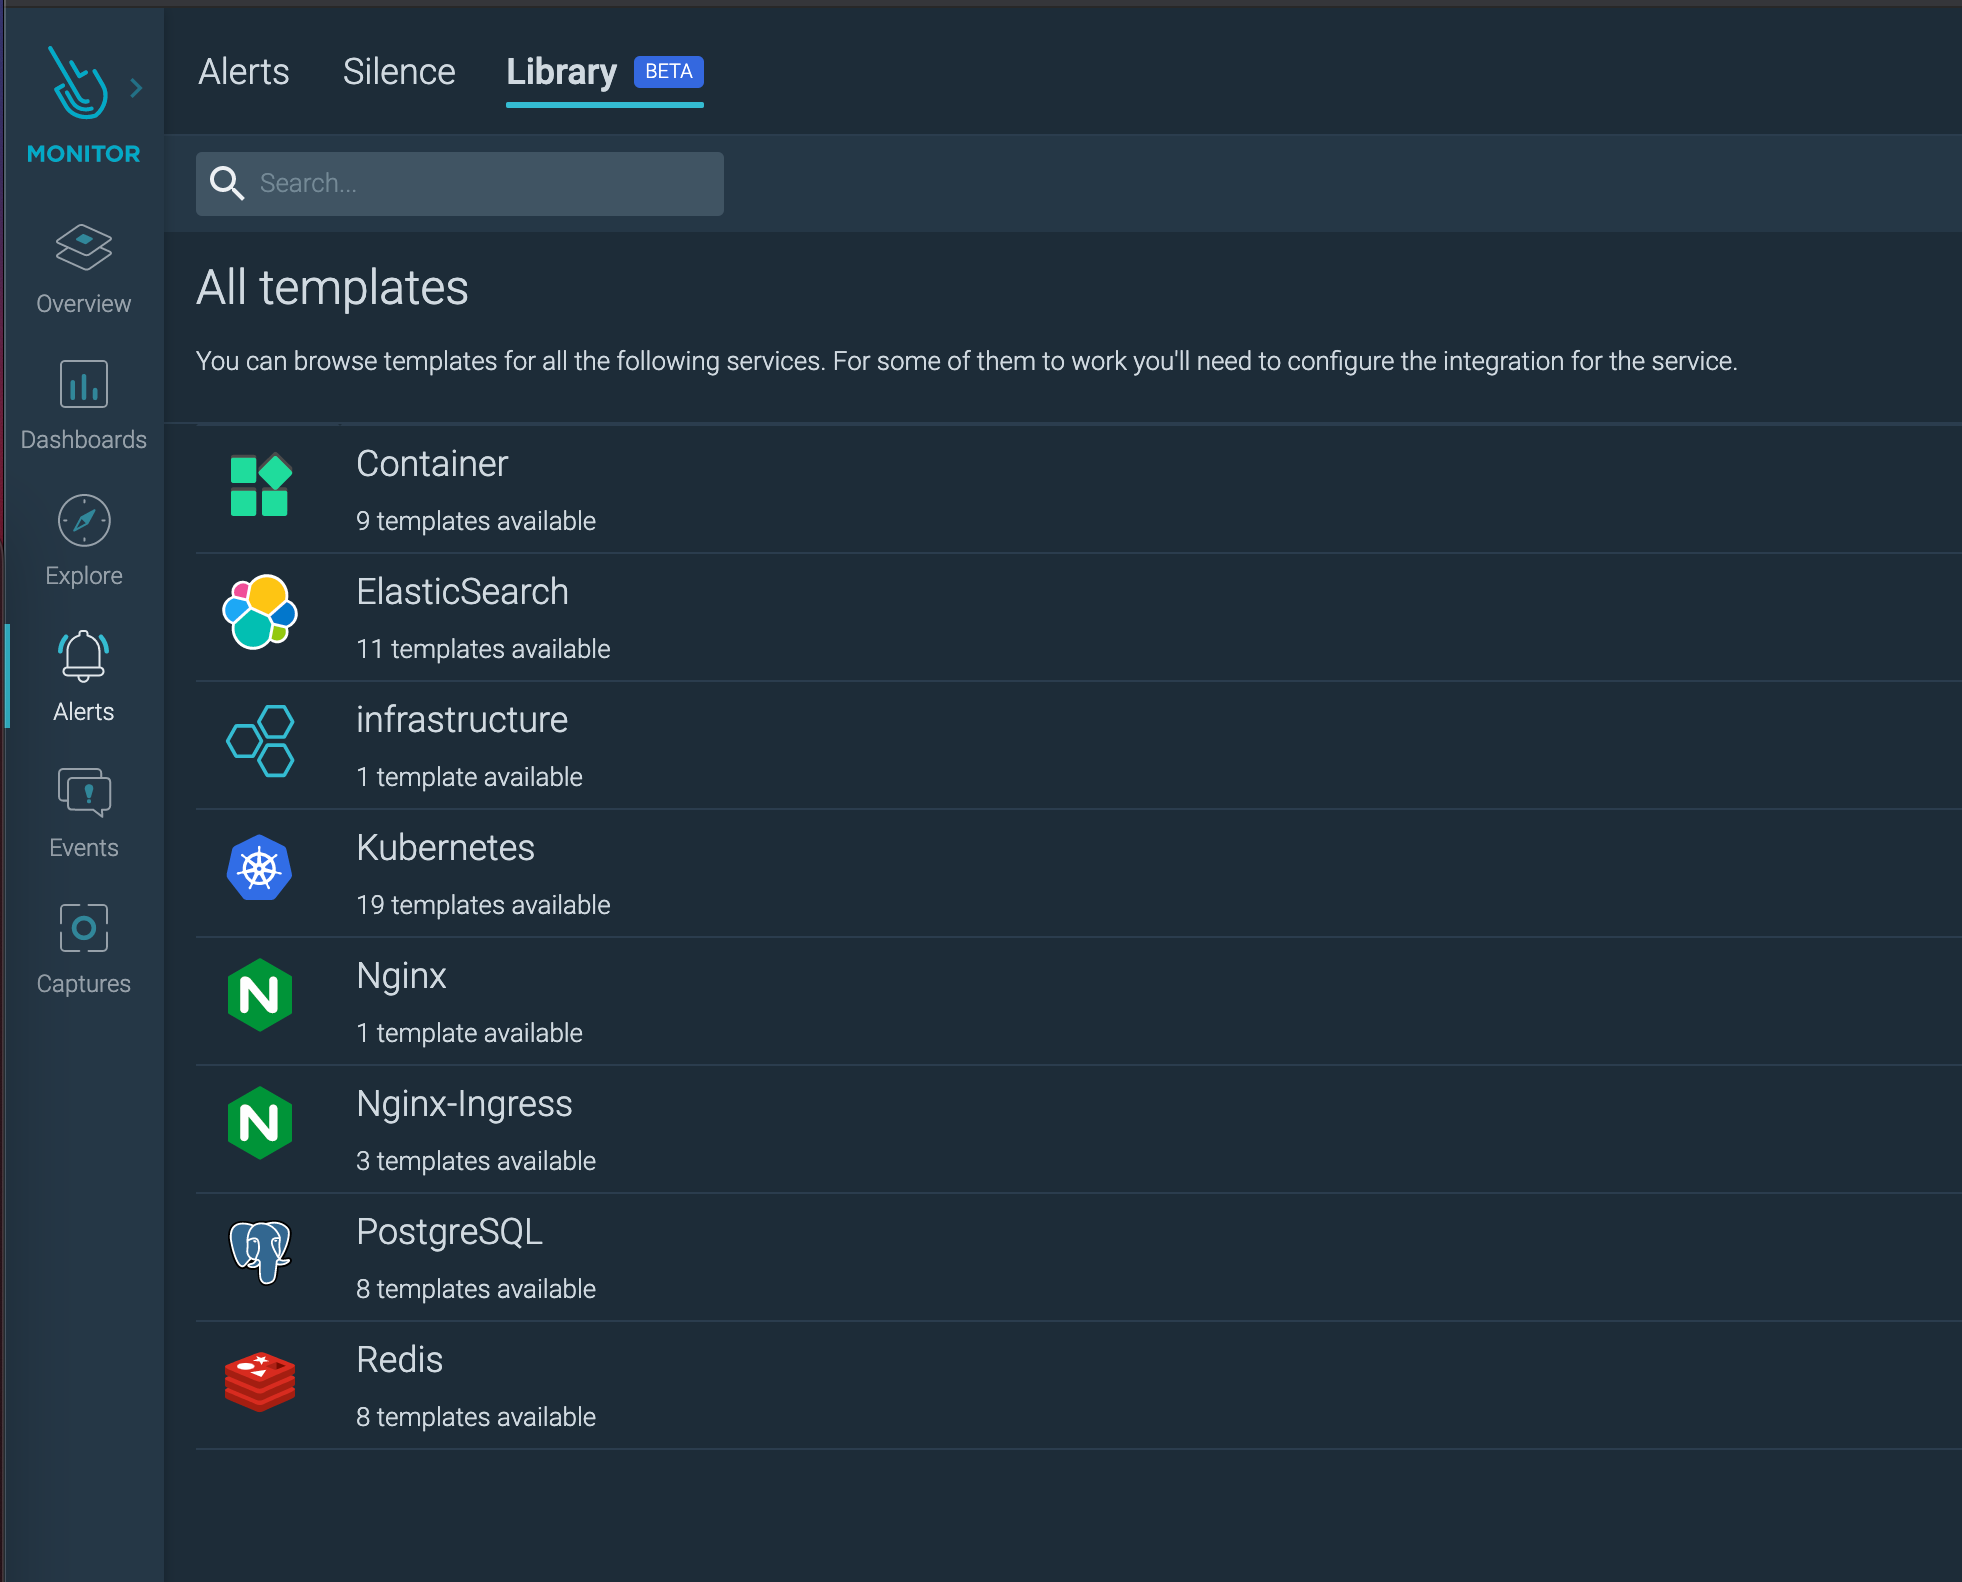This screenshot has height=1582, width=1962.
Task: Go to Dashboards in the sidebar
Action: coord(83,385)
